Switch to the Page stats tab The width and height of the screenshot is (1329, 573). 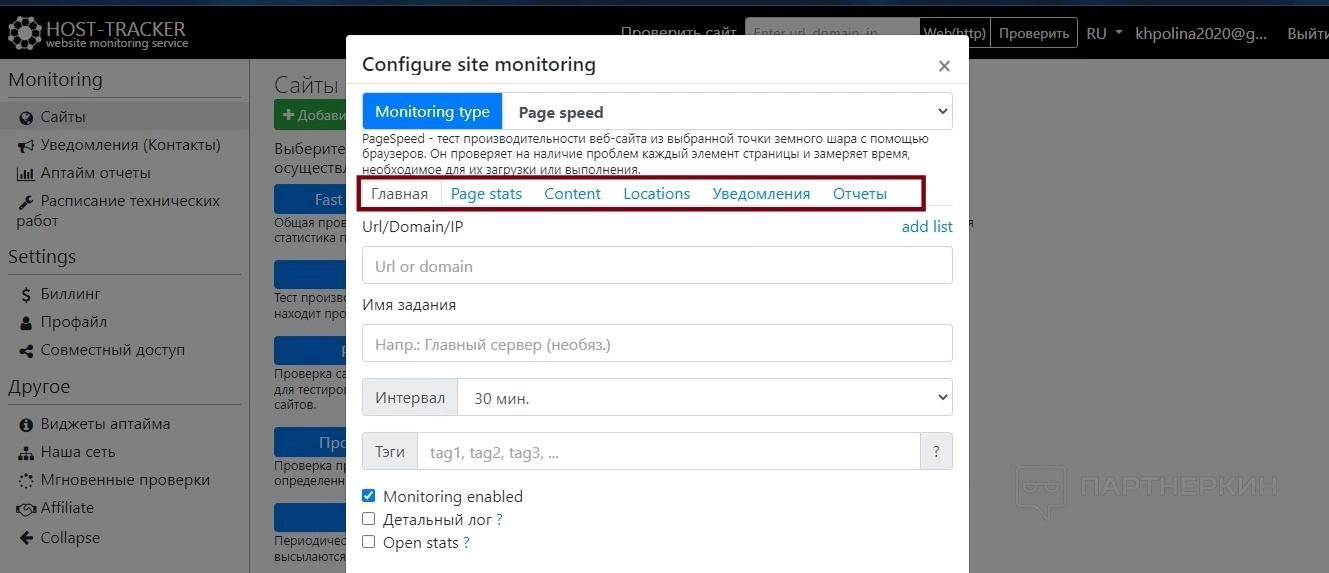point(486,194)
